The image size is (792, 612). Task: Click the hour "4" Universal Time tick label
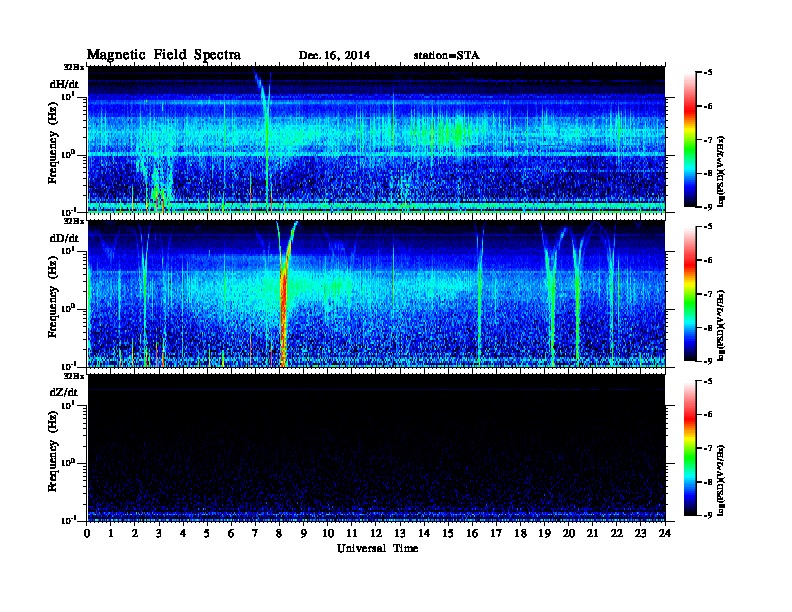click(183, 533)
